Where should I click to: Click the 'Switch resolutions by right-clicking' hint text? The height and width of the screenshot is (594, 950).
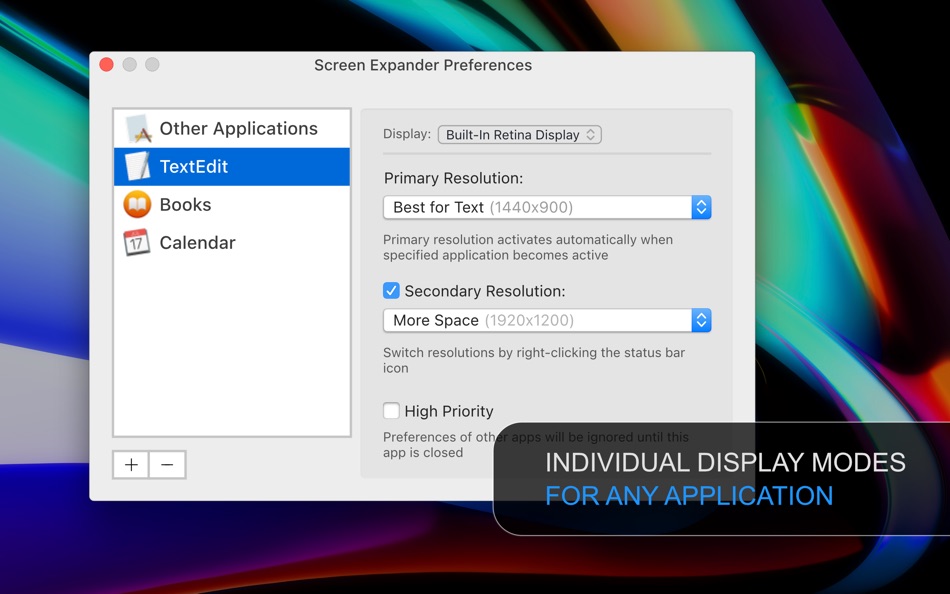pos(534,360)
